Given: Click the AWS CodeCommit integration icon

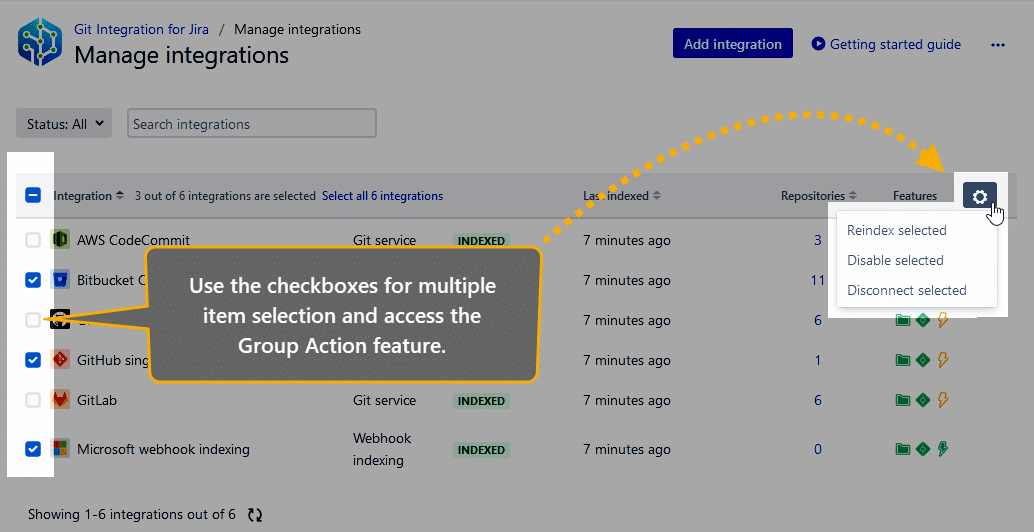Looking at the screenshot, I should click(60, 239).
